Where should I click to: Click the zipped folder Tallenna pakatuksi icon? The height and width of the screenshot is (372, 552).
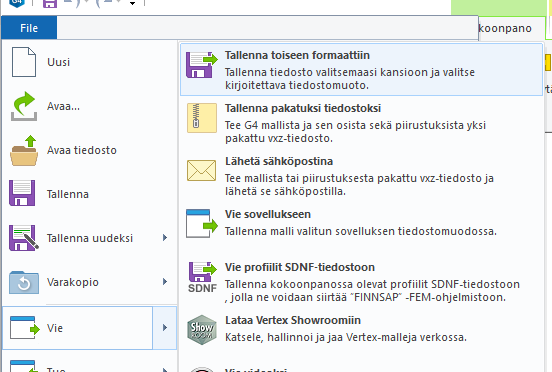(x=202, y=118)
